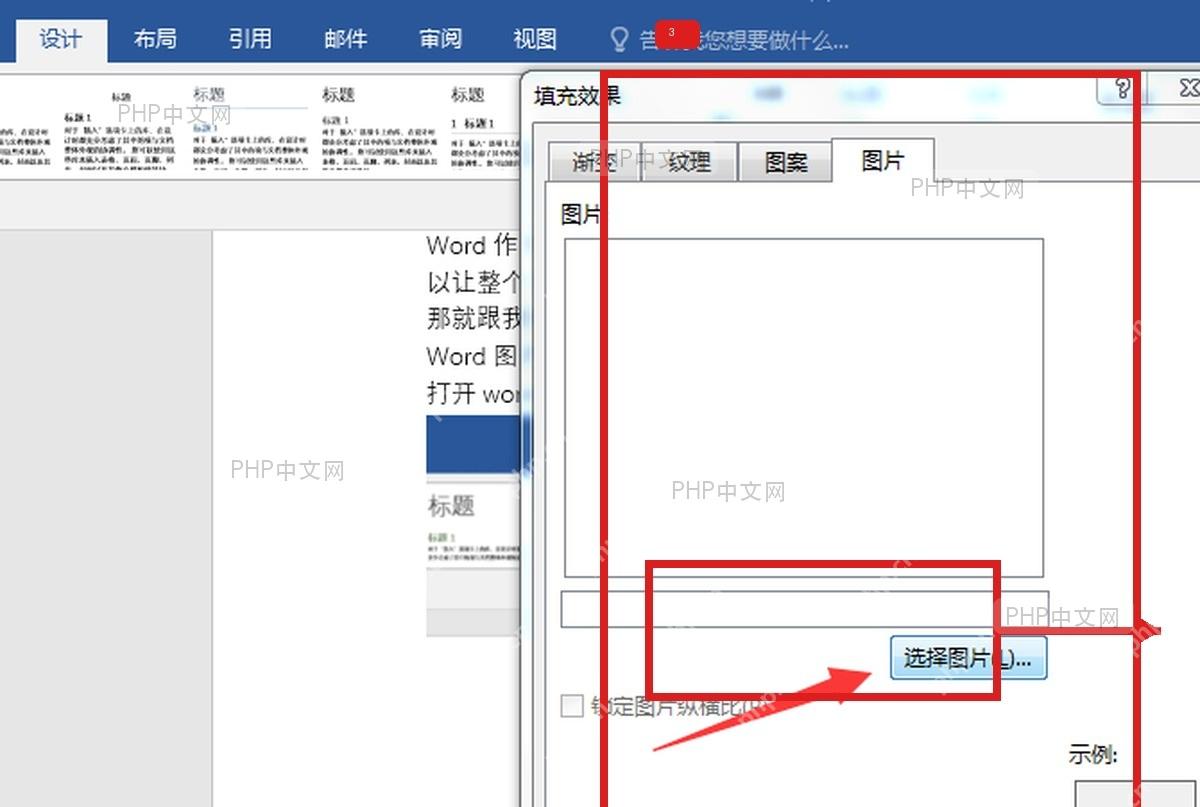Viewport: 1200px width, 807px height.
Task: Toggle the 锁定图片纵横比 checkbox
Action: click(572, 706)
